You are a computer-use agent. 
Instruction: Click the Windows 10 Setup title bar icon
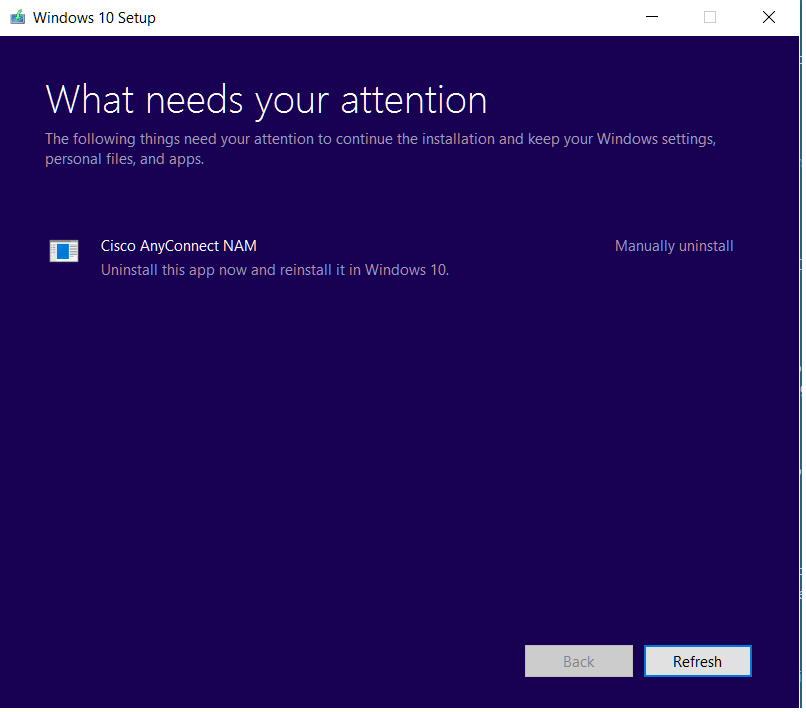click(17, 17)
